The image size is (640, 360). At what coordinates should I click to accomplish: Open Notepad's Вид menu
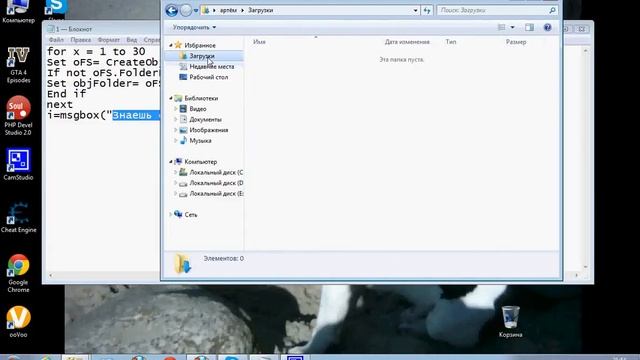[x=131, y=40]
